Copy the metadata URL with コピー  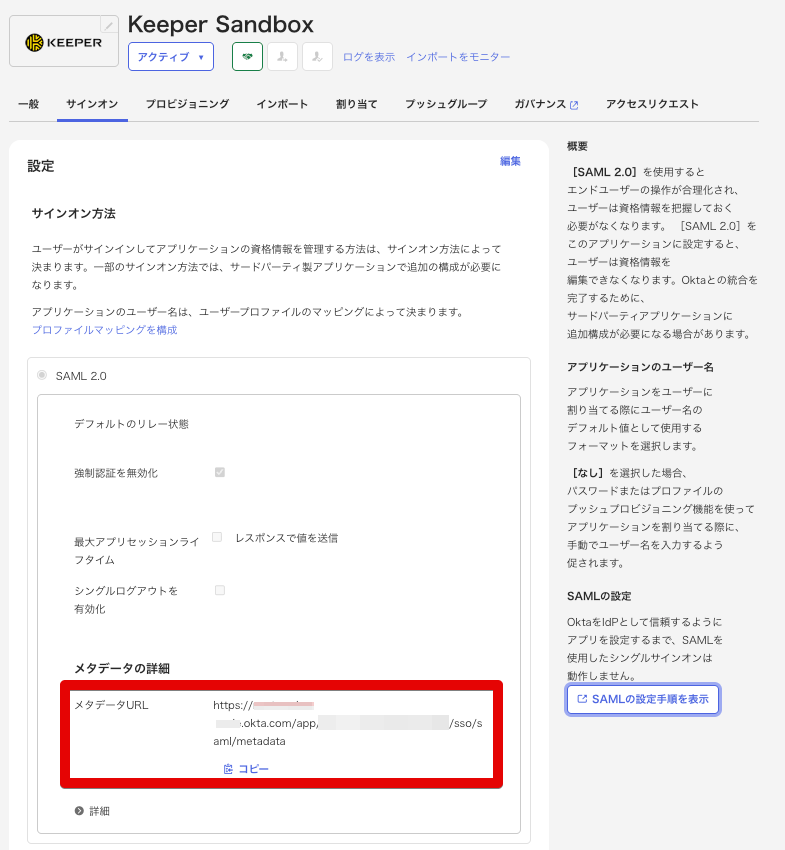tap(246, 769)
